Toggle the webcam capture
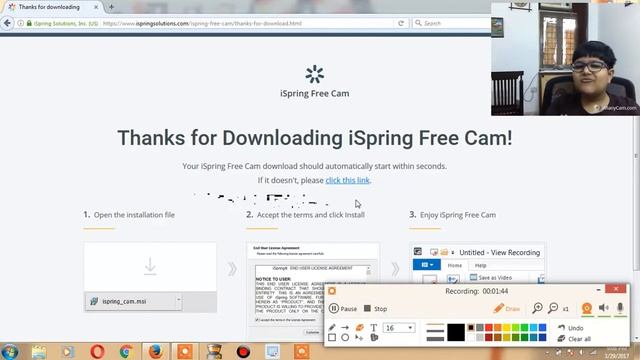This screenshot has width=640, height=360. tap(587, 308)
